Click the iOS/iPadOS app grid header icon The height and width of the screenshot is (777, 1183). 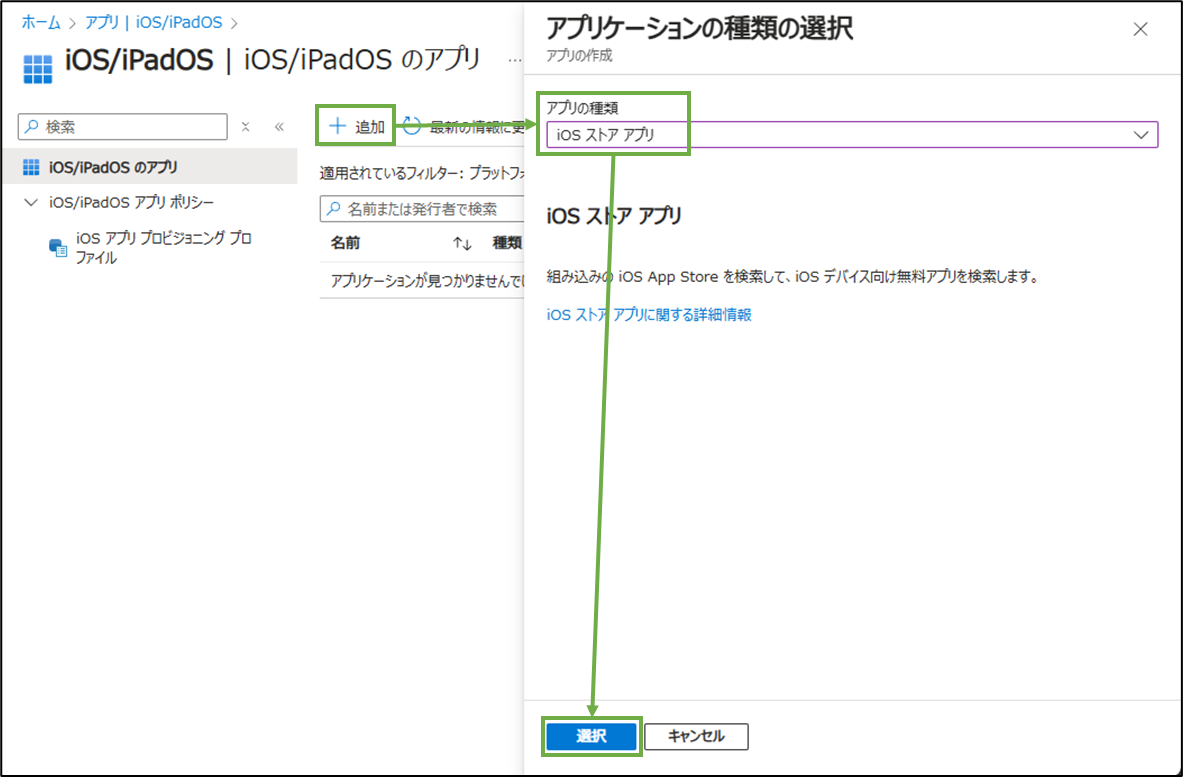click(38, 69)
